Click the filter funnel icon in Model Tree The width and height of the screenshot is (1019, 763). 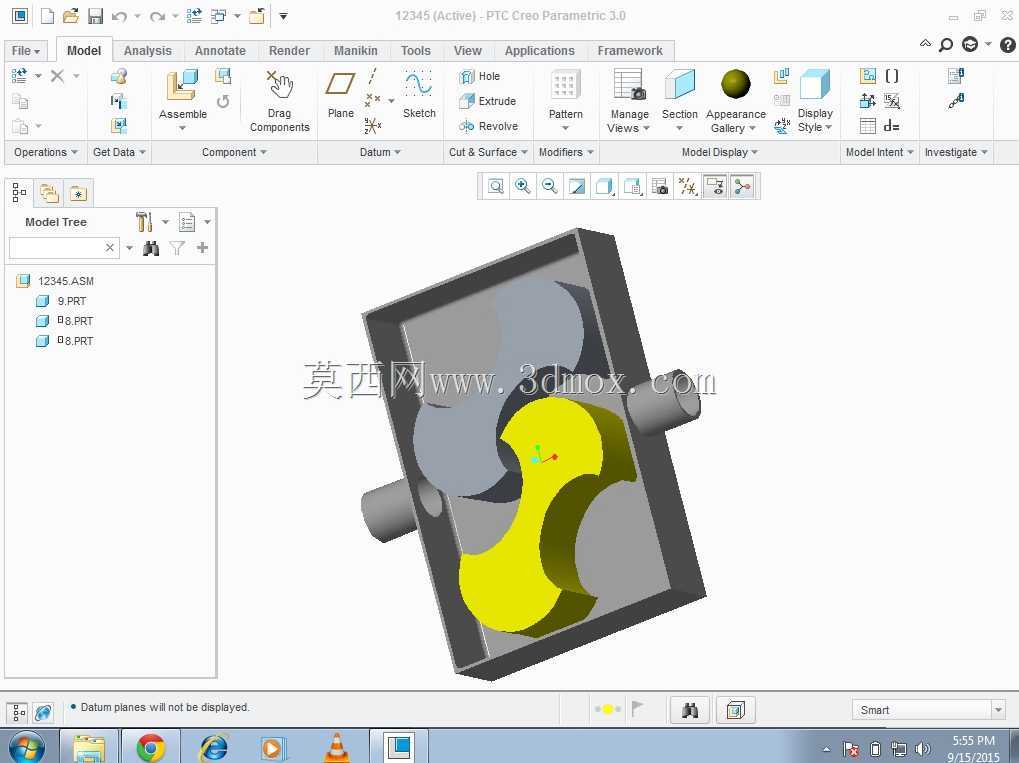(177, 248)
